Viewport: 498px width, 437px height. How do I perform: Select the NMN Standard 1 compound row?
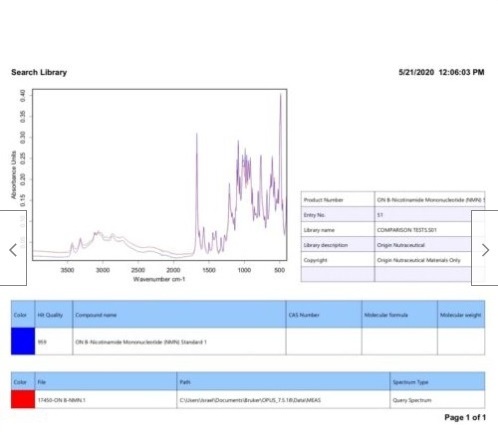coord(248,341)
